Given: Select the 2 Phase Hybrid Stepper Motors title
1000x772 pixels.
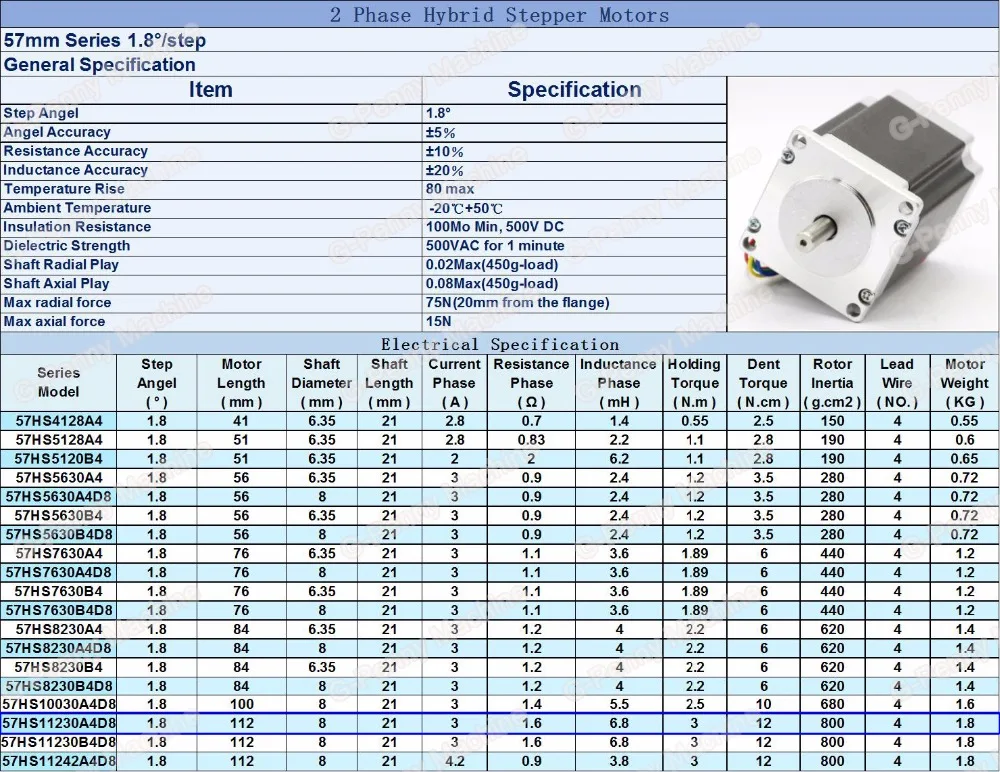Looking at the screenshot, I should [499, 15].
